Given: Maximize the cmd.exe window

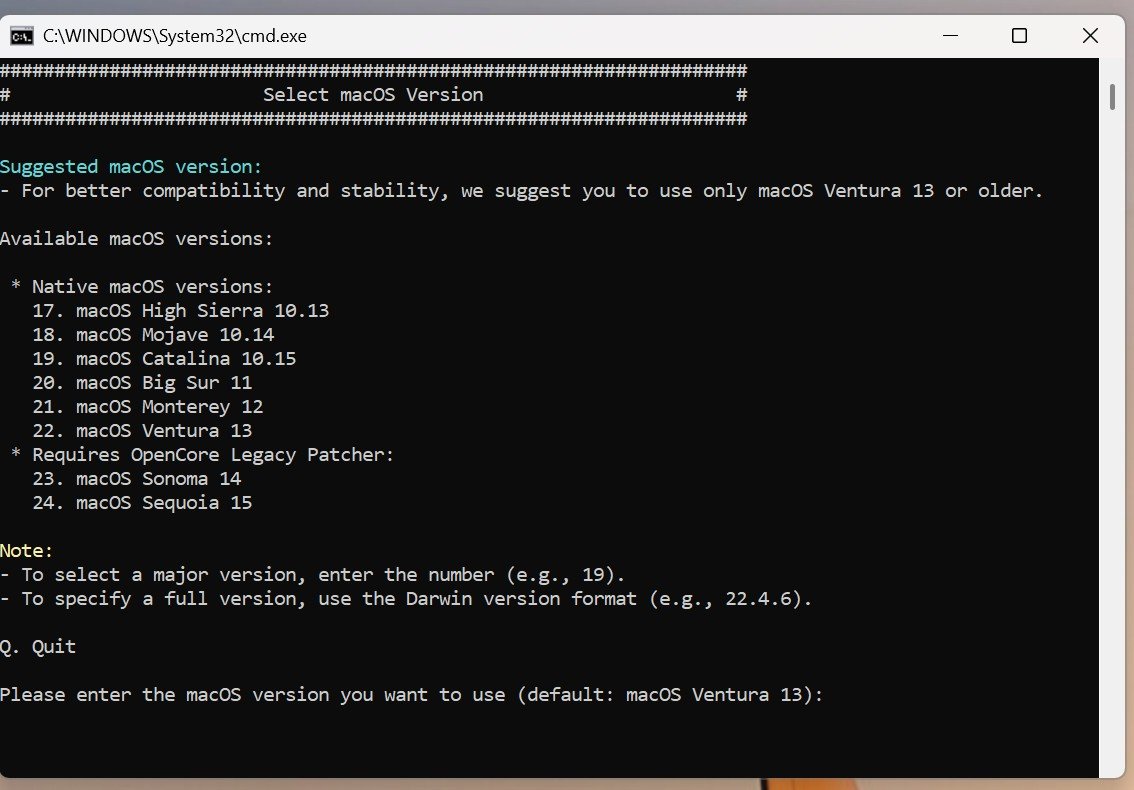Looking at the screenshot, I should coord(1019,35).
